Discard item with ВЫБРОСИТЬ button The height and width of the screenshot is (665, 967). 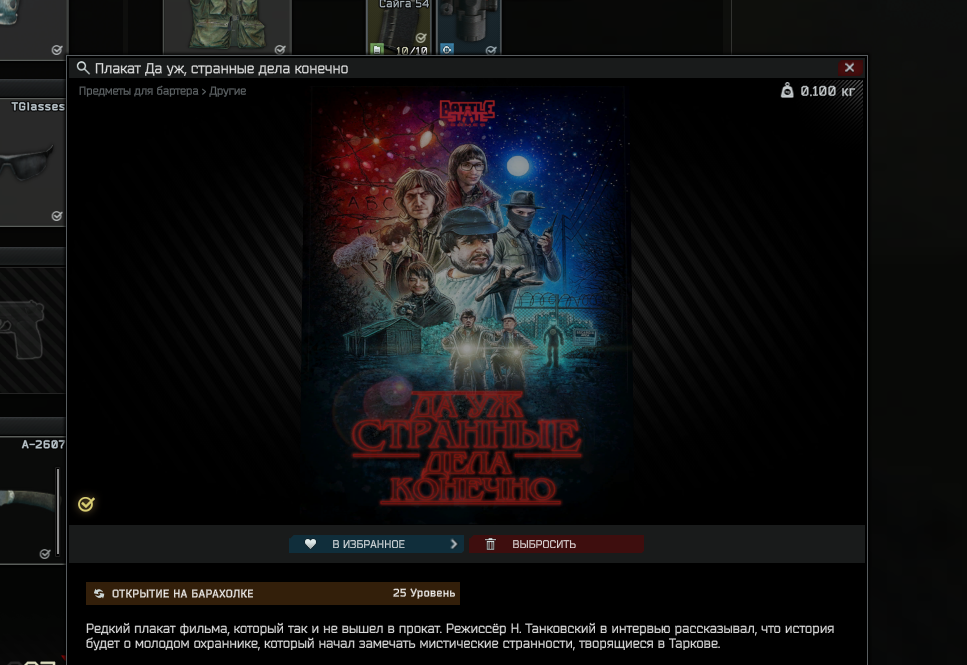(556, 544)
